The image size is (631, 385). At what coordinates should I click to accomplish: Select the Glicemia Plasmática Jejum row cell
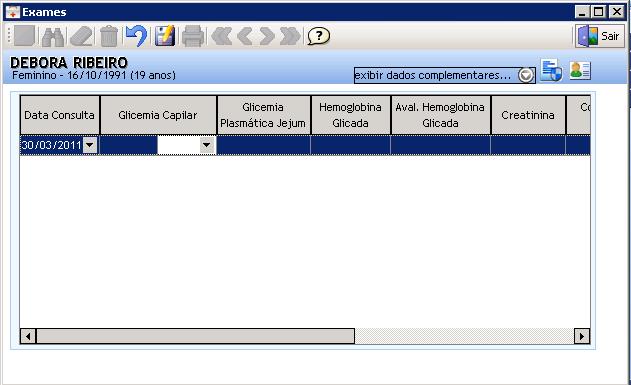[264, 145]
